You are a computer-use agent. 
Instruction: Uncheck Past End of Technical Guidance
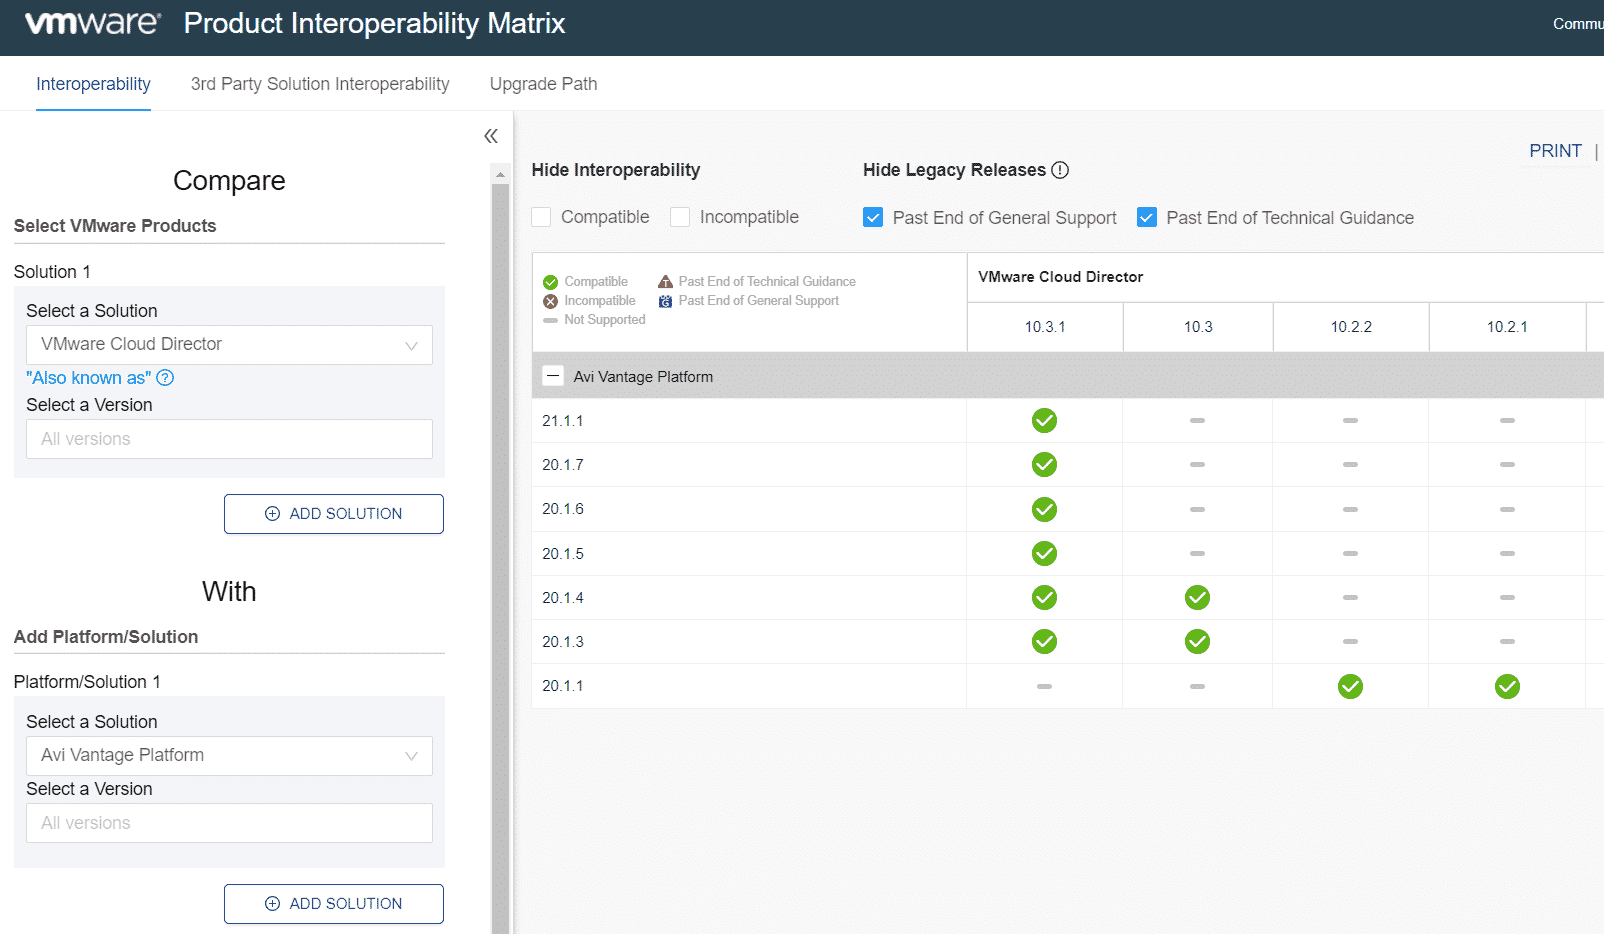1147,217
